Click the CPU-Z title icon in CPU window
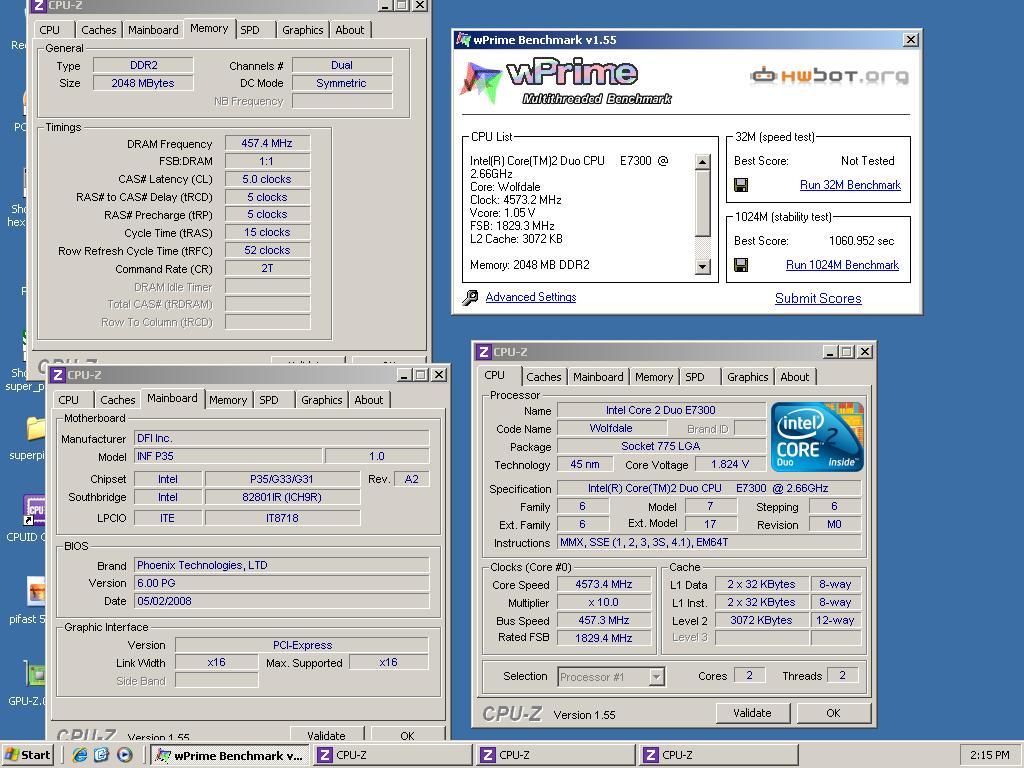The width and height of the screenshot is (1024, 768). click(483, 352)
